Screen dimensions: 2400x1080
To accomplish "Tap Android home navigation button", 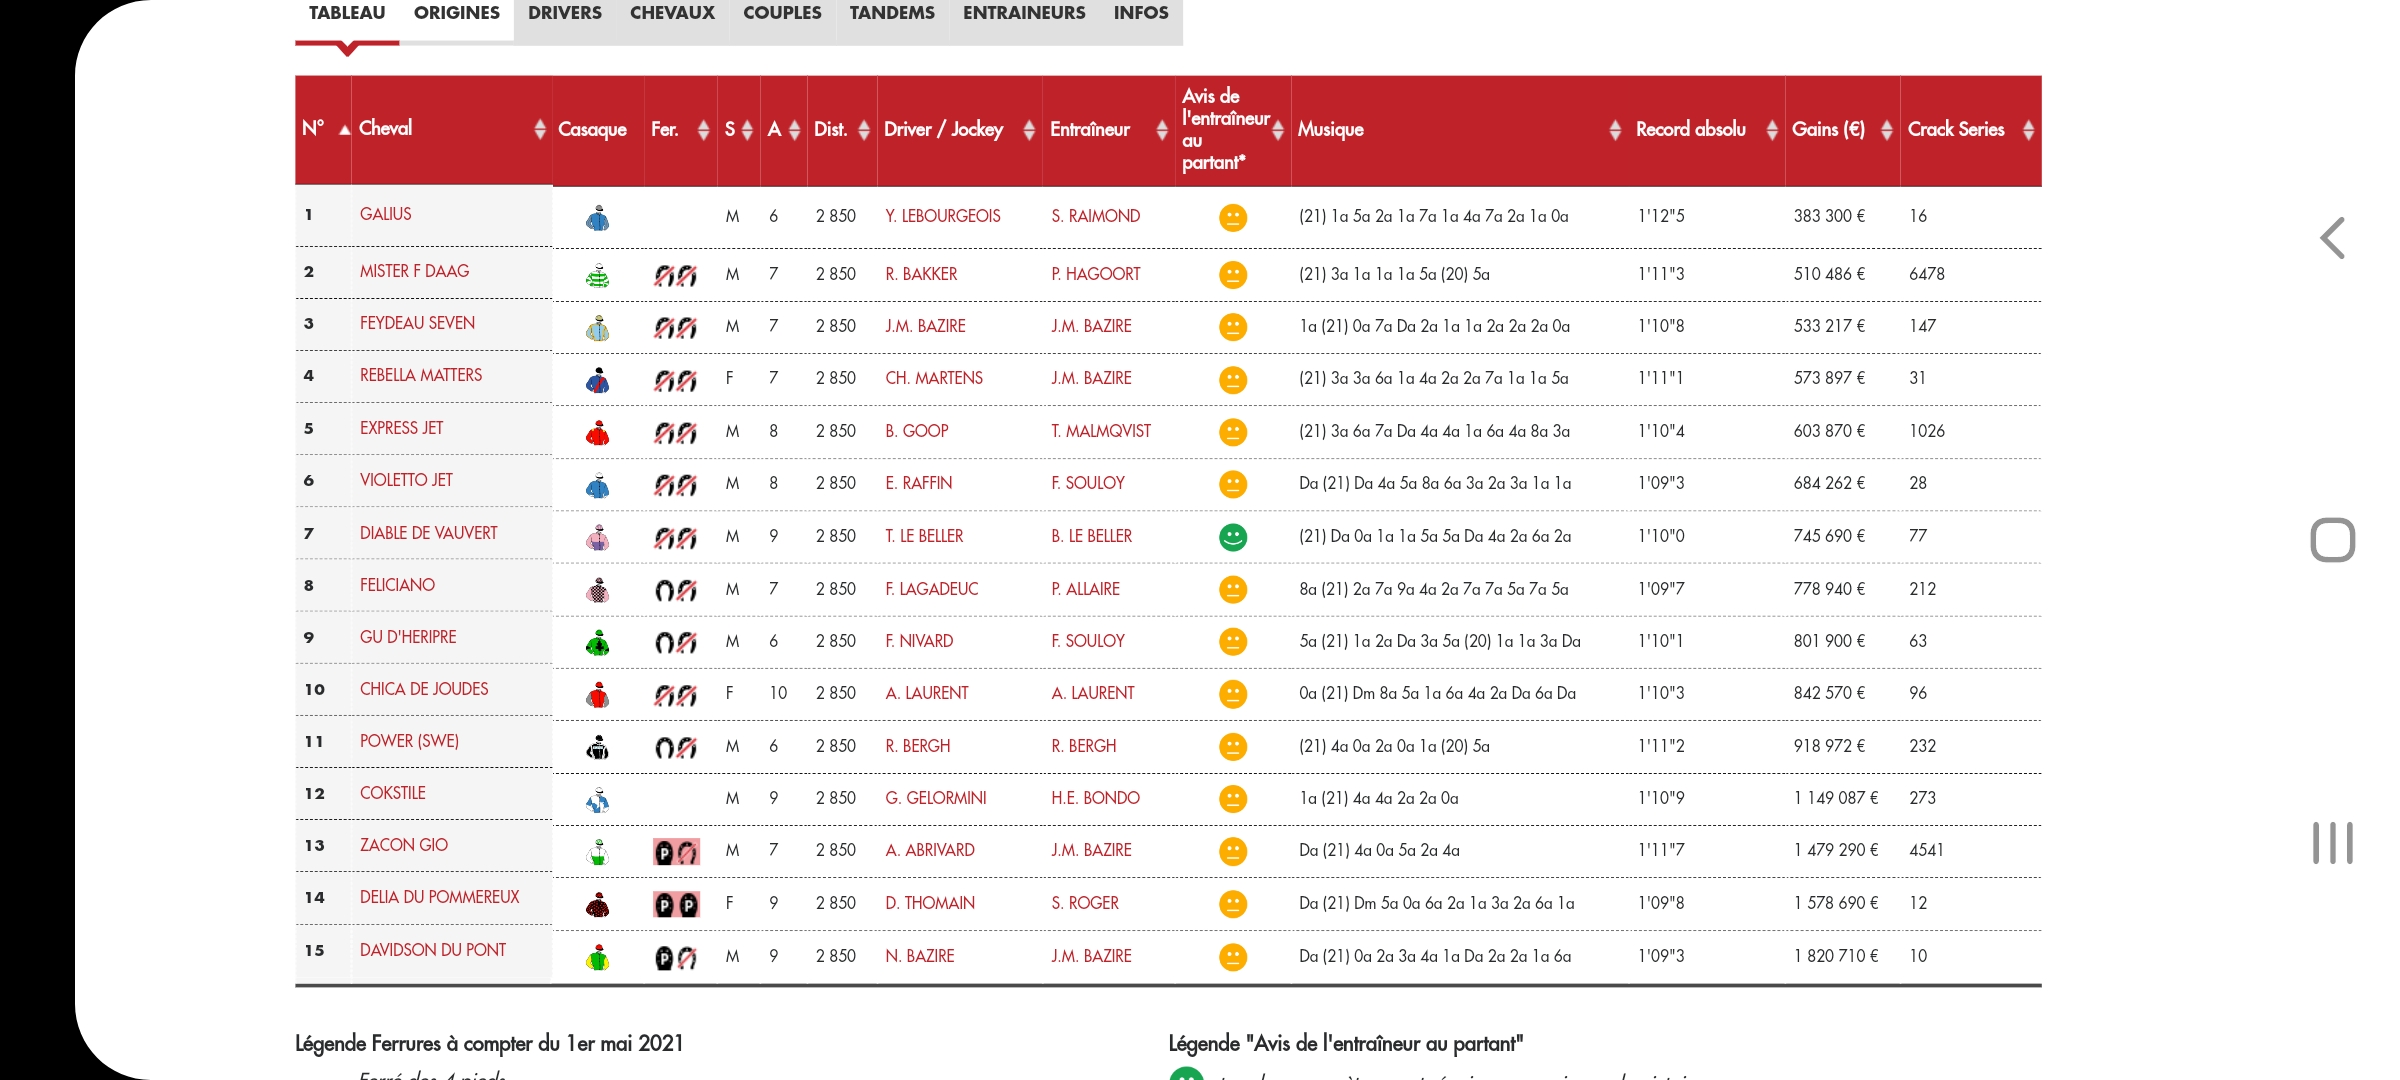I will point(2333,540).
